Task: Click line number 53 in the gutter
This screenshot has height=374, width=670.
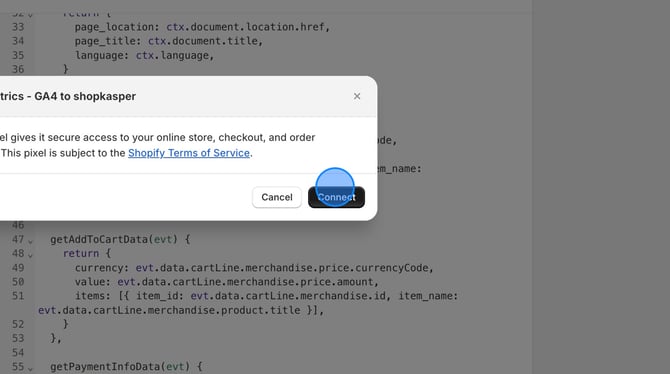Action: pyautogui.click(x=18, y=339)
